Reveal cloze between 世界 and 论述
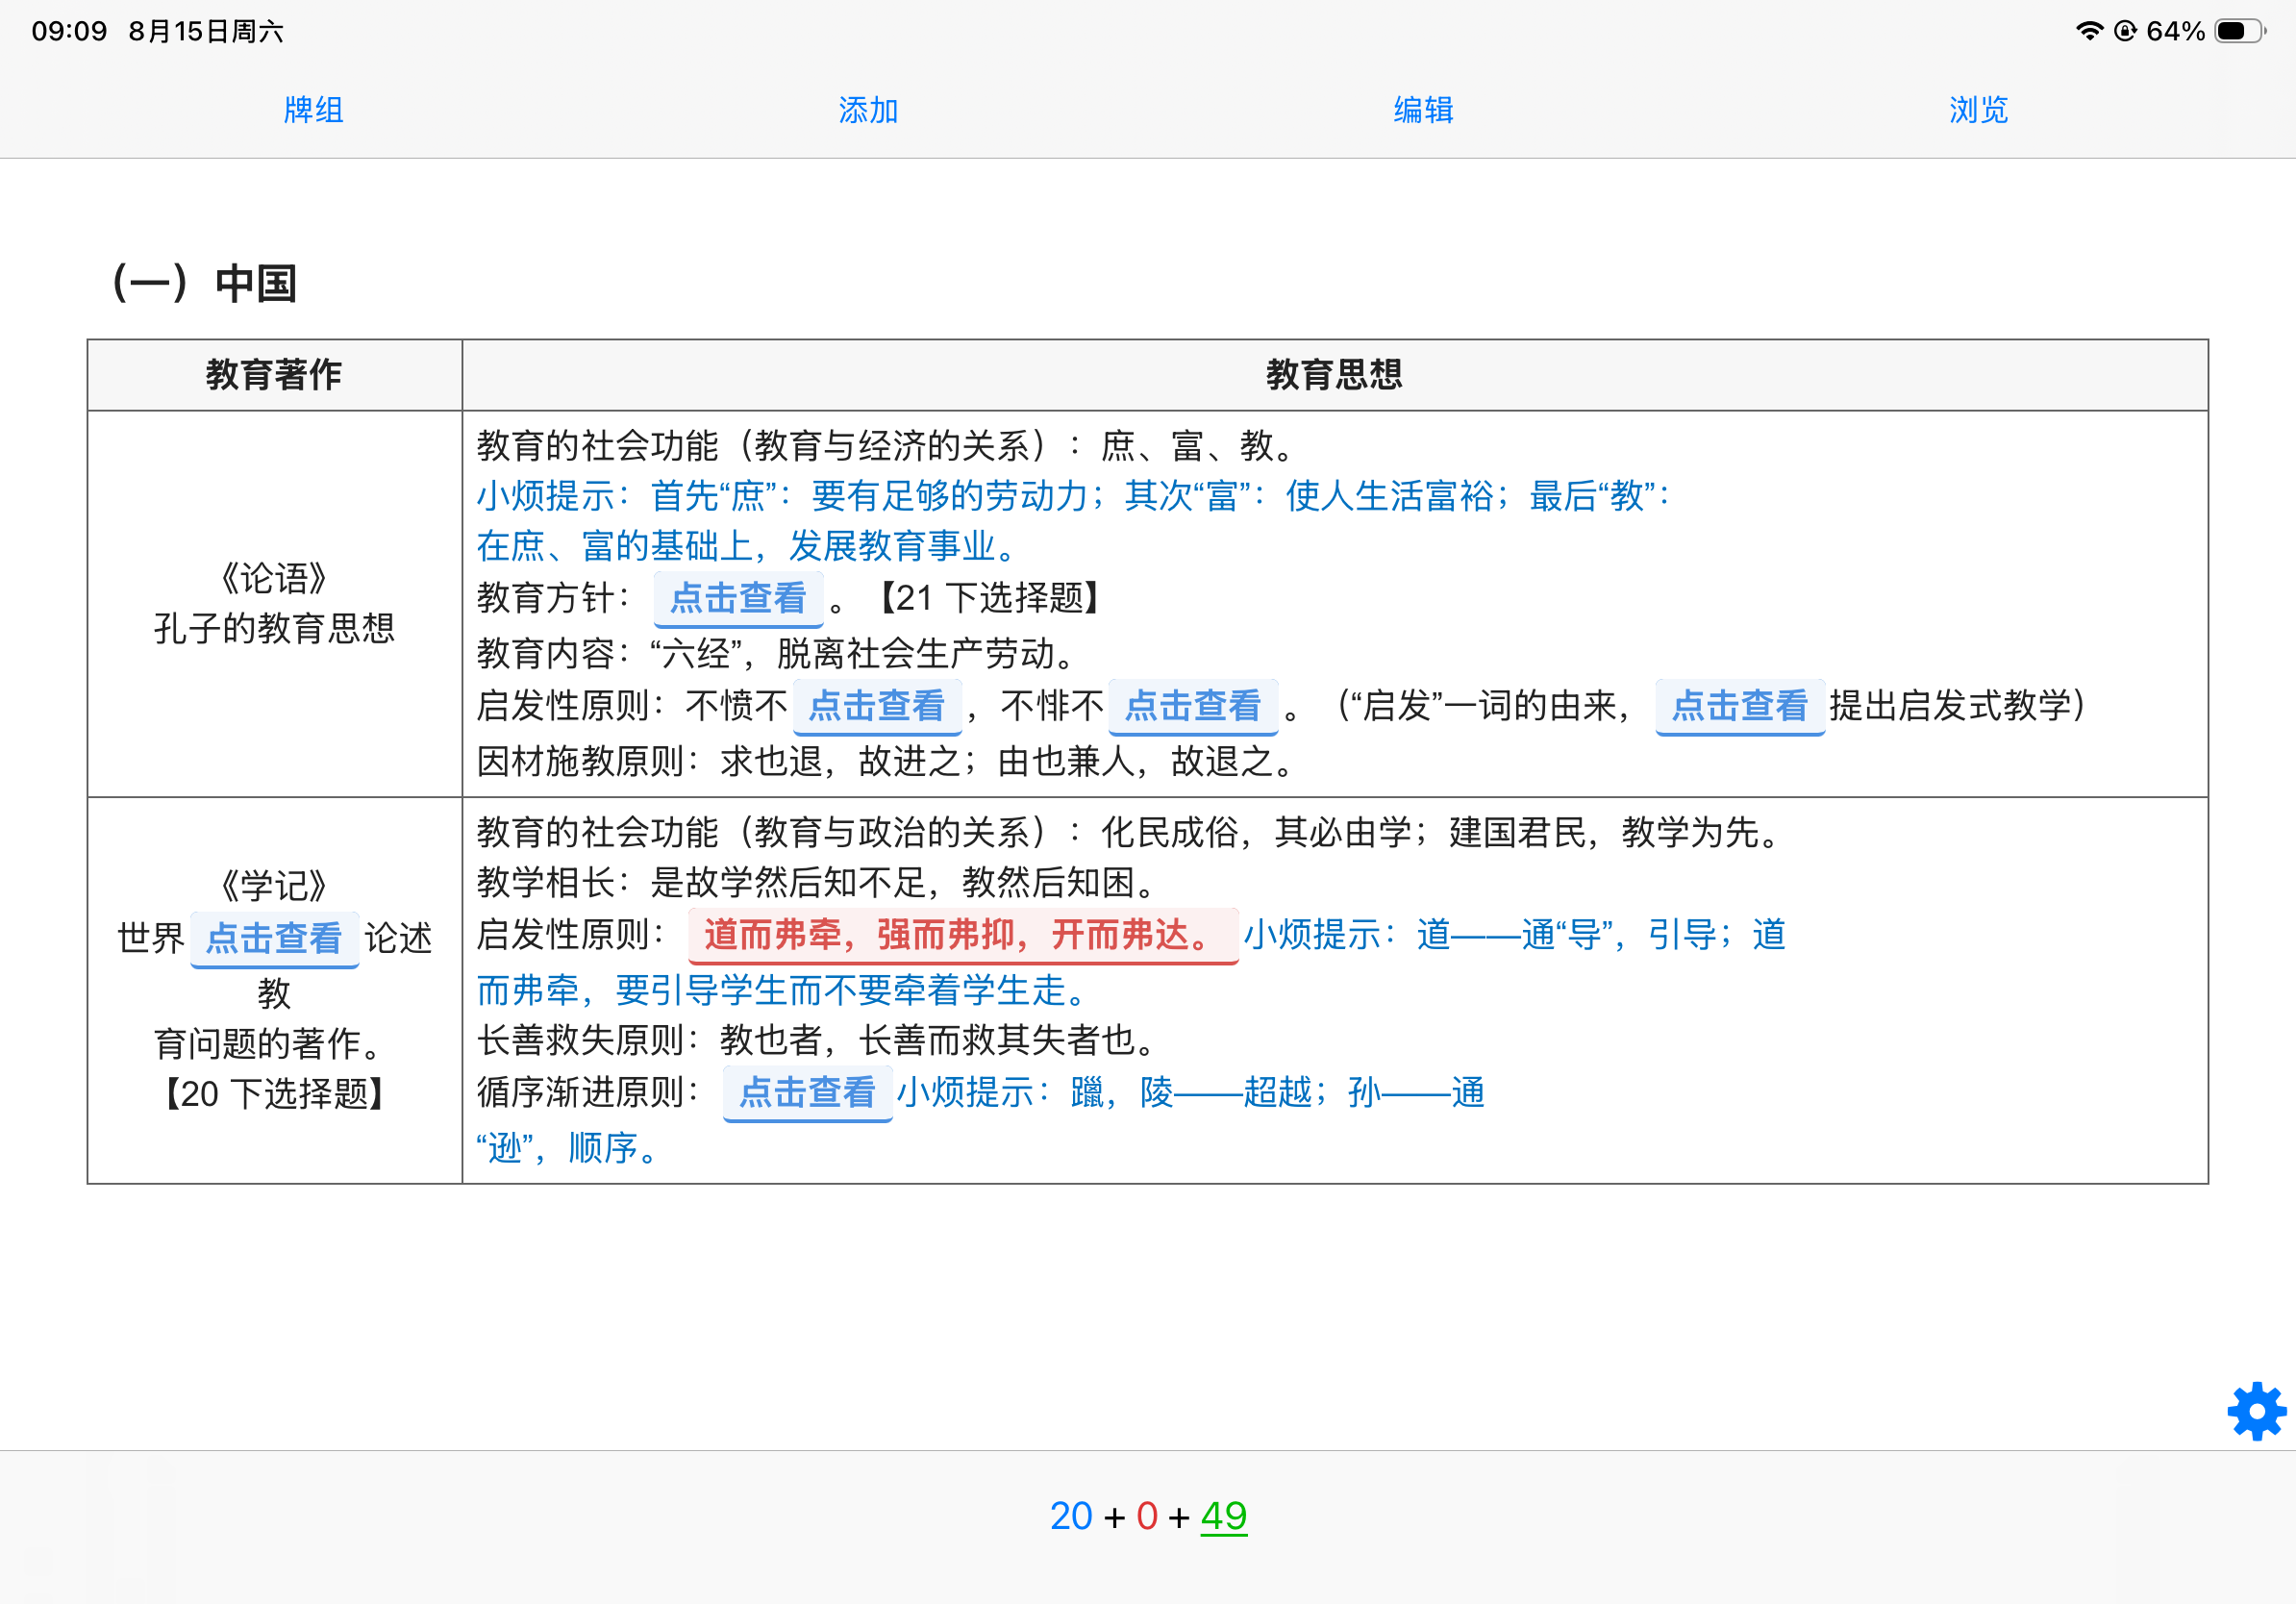Viewport: 2296px width, 1604px height. pos(274,939)
